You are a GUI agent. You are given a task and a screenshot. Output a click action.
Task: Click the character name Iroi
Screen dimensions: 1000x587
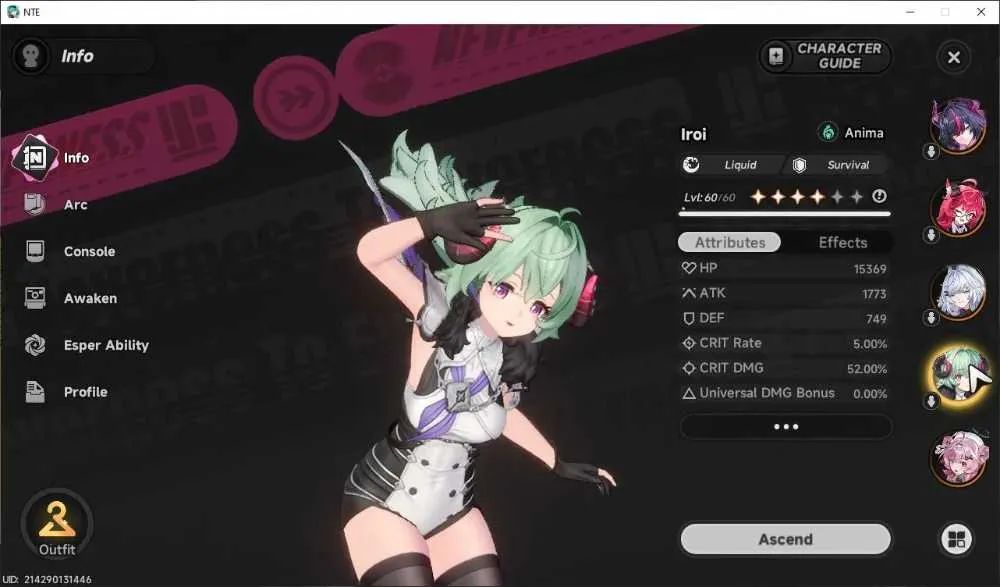point(693,134)
